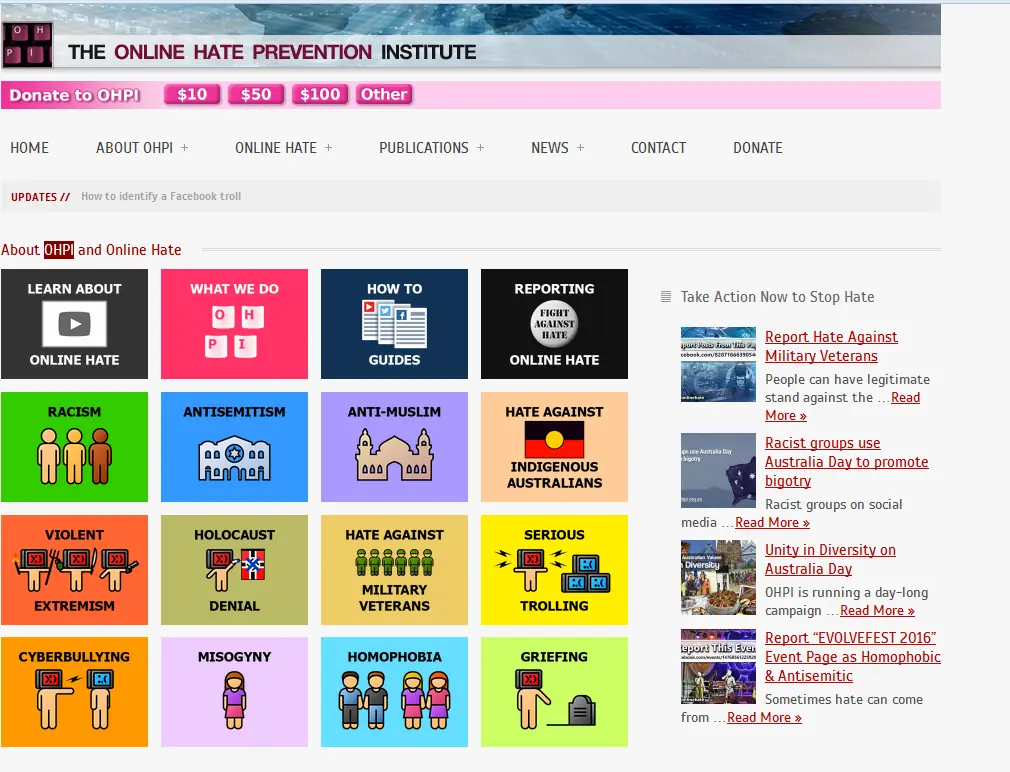This screenshot has width=1010, height=772.
Task: Expand the plus sign beside NEWS
Action: click(x=580, y=147)
